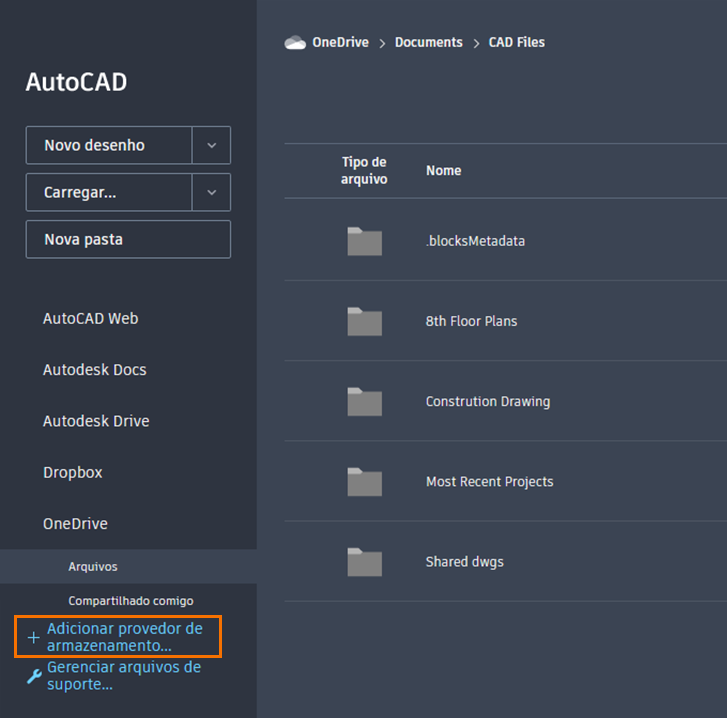
Task: Select OneDrive in the sidebar
Action: (75, 524)
